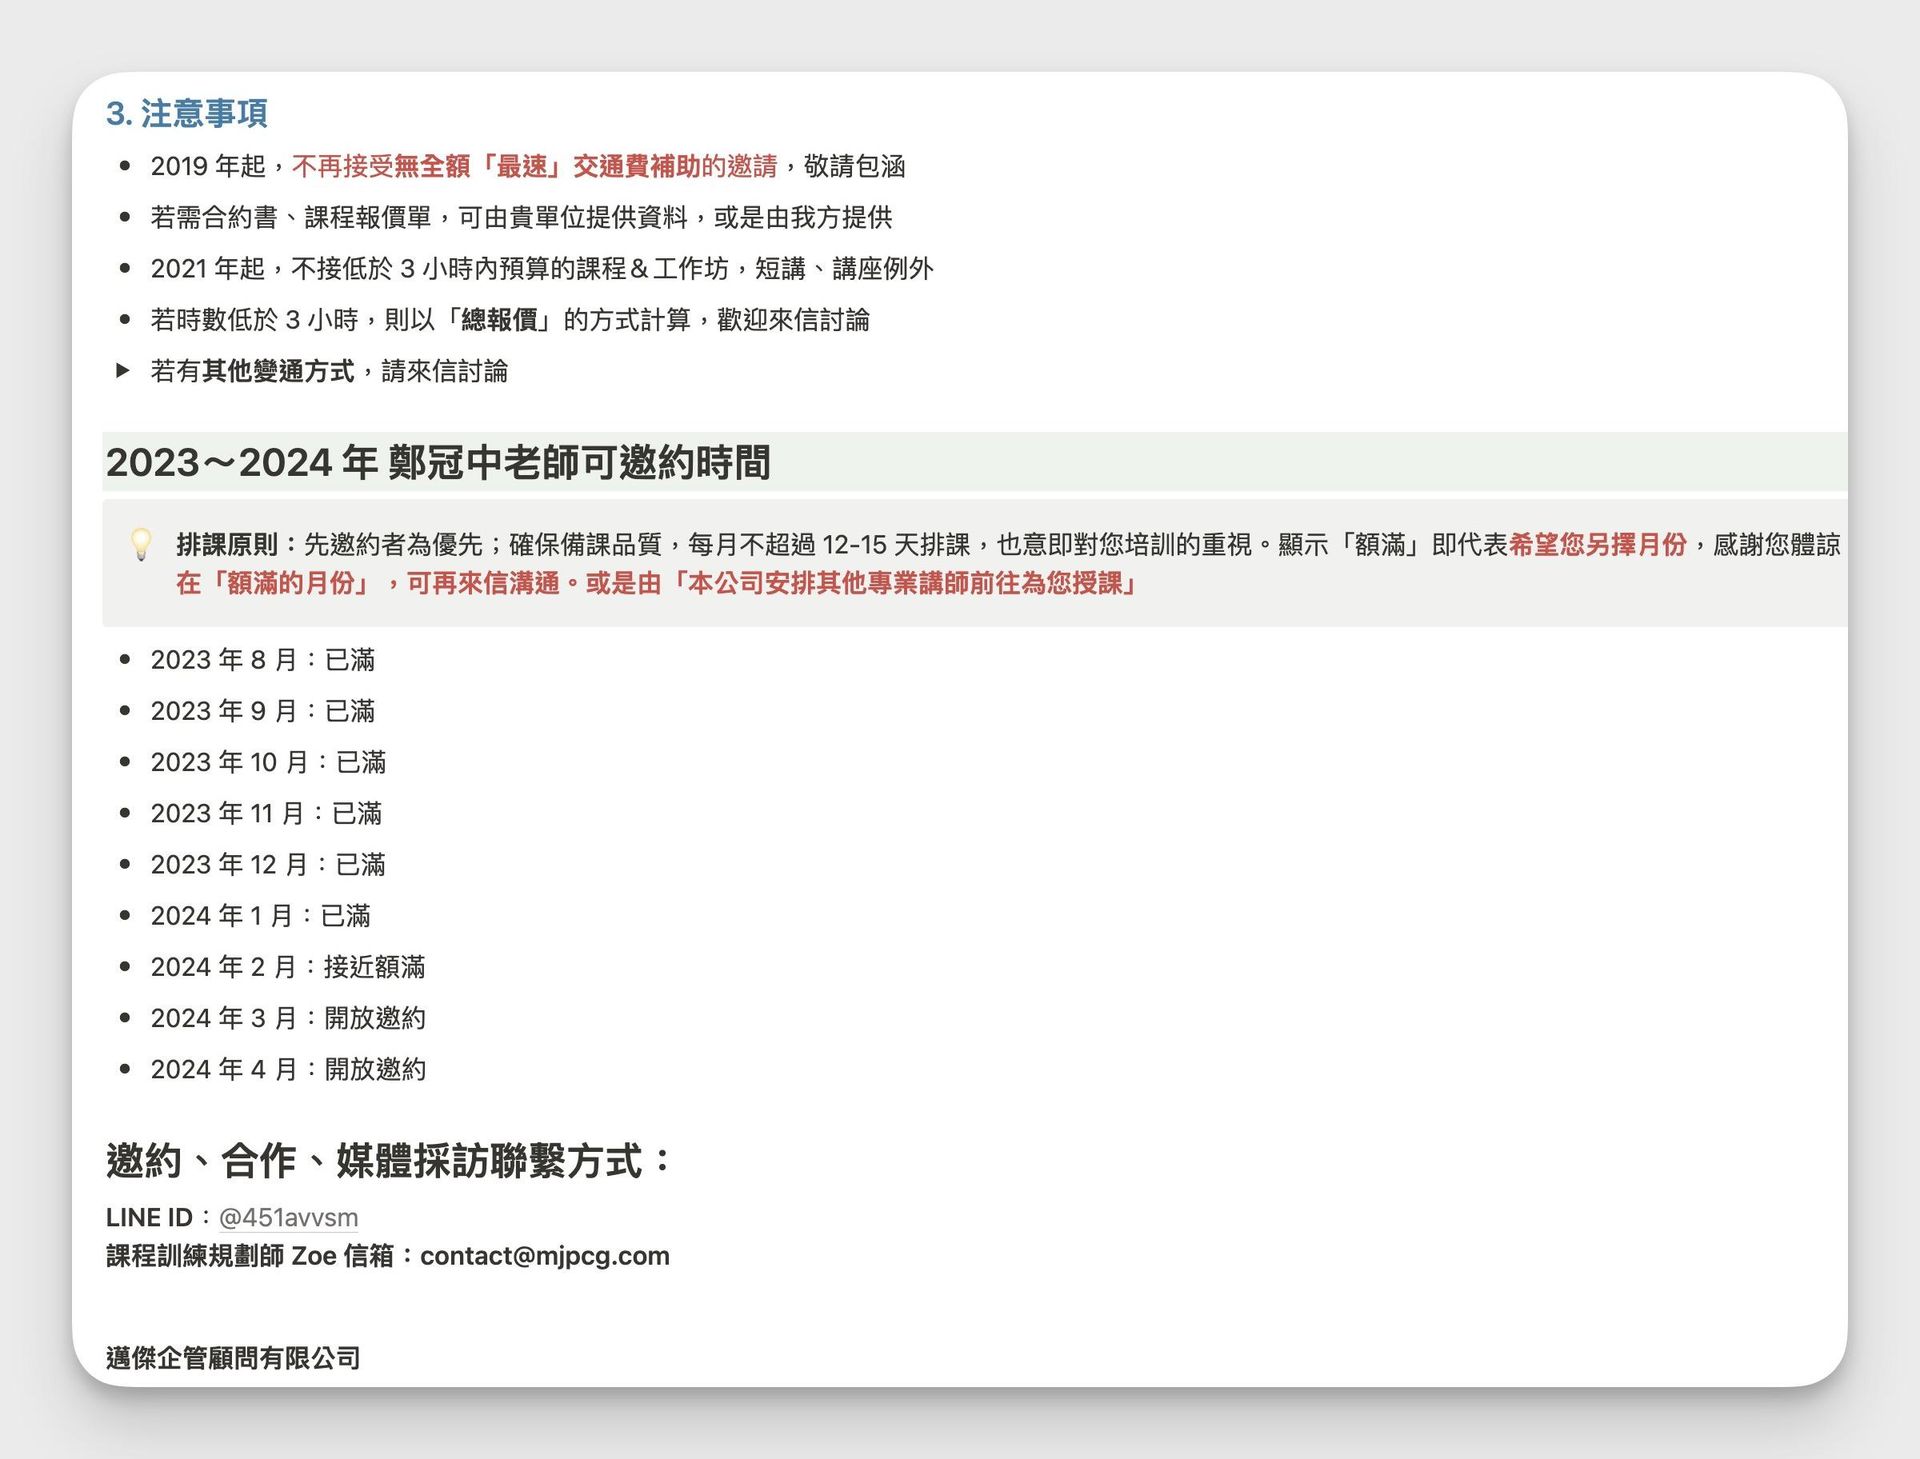
Task: Click the bold 排課原則 label
Action: 227,545
